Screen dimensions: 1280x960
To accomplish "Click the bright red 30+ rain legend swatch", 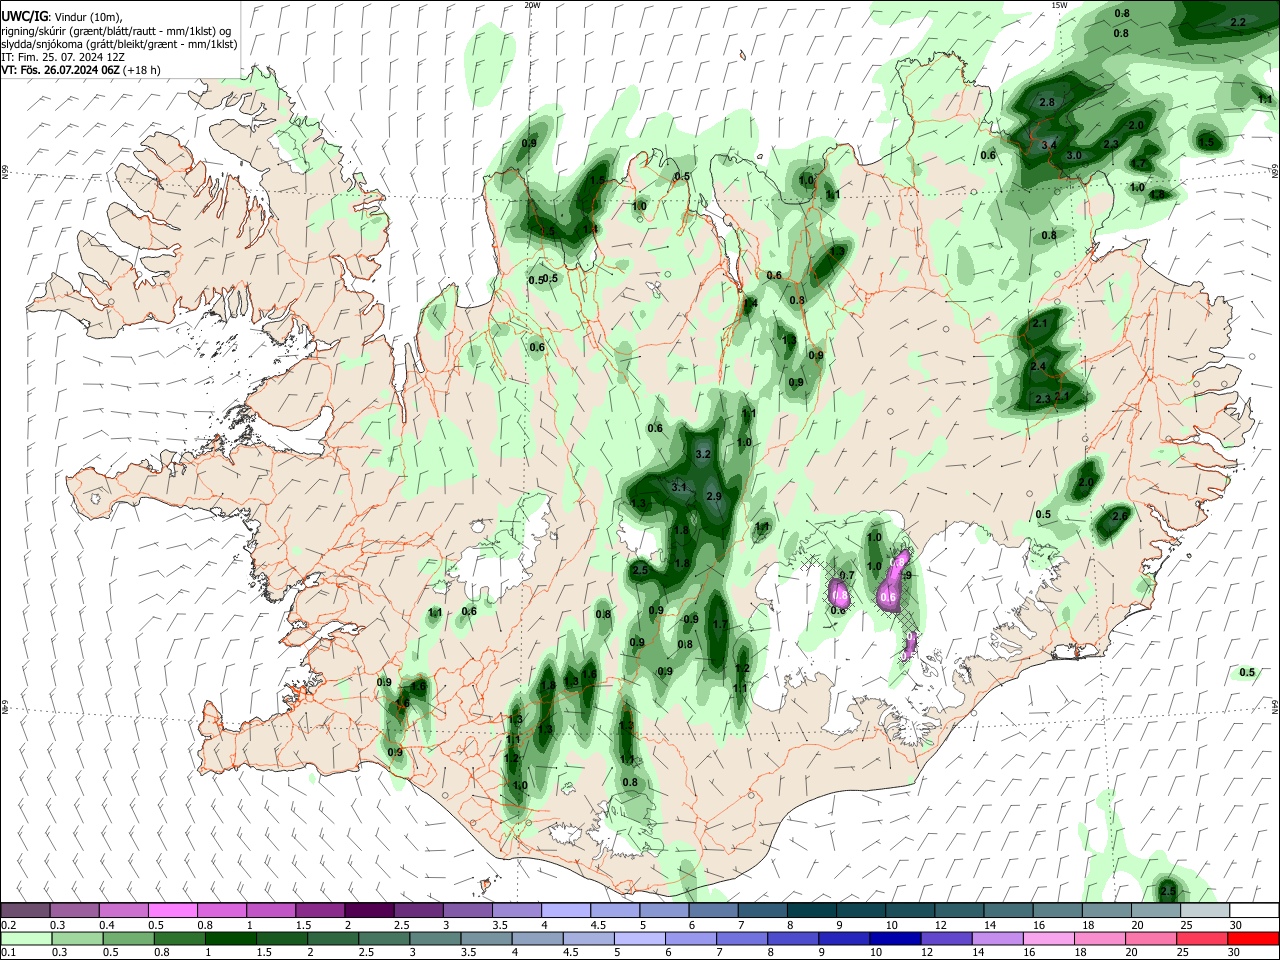I will point(1254,938).
